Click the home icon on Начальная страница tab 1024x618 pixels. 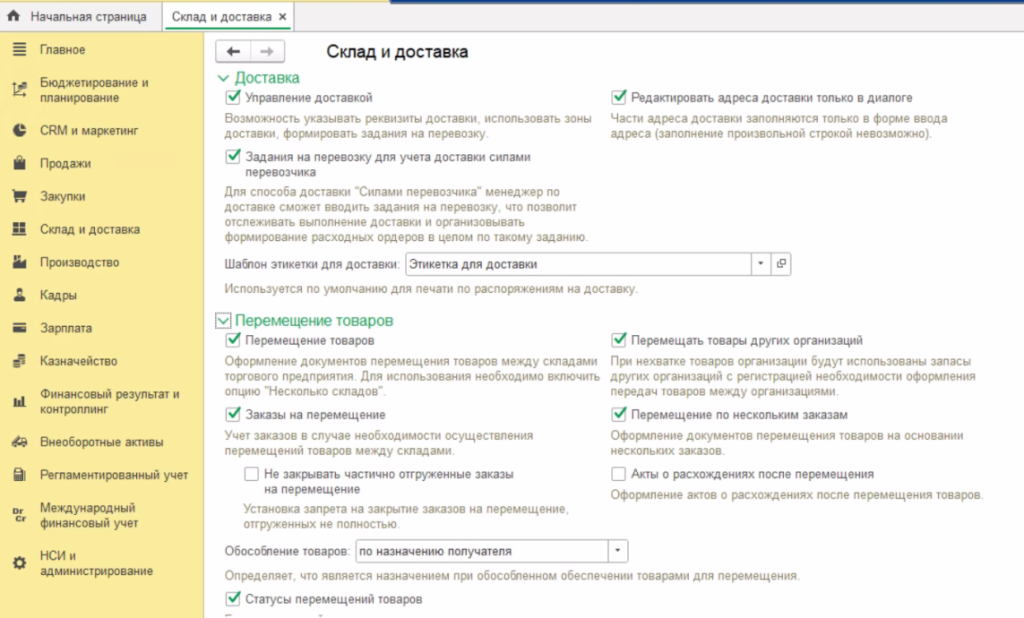pos(14,17)
